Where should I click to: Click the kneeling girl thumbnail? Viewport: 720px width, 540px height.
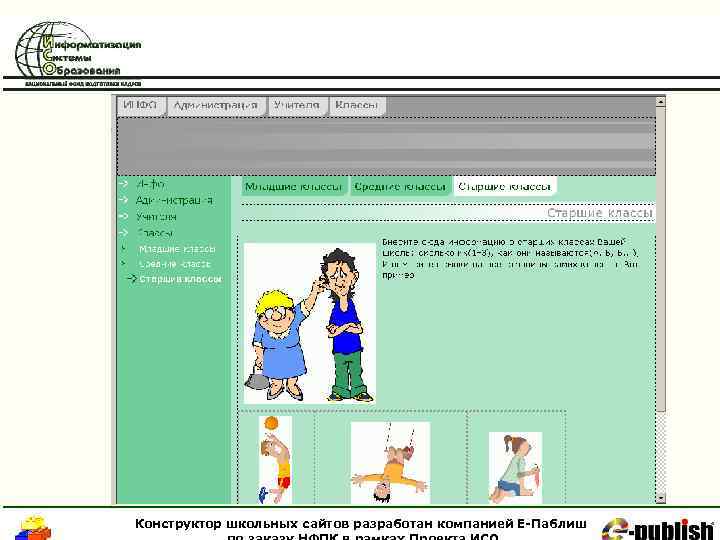tap(515, 467)
